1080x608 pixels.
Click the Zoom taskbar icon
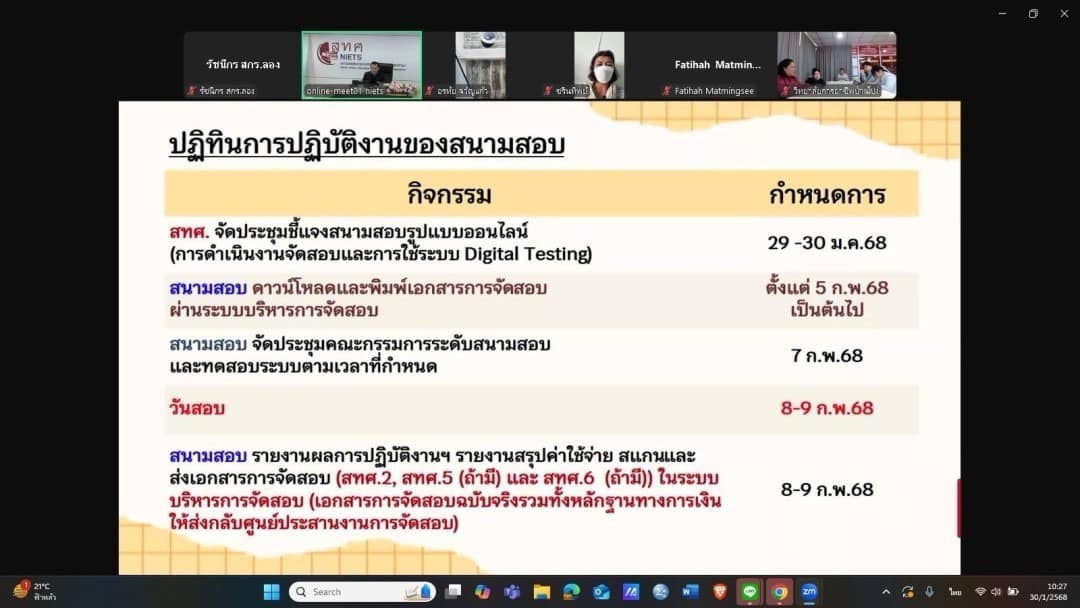point(809,592)
